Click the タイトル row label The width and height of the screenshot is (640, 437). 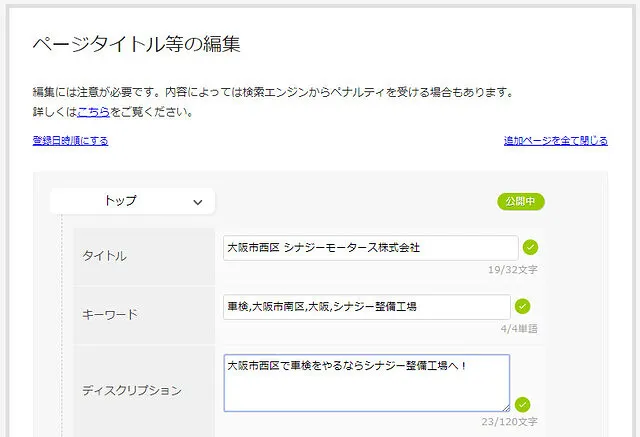coord(104,256)
